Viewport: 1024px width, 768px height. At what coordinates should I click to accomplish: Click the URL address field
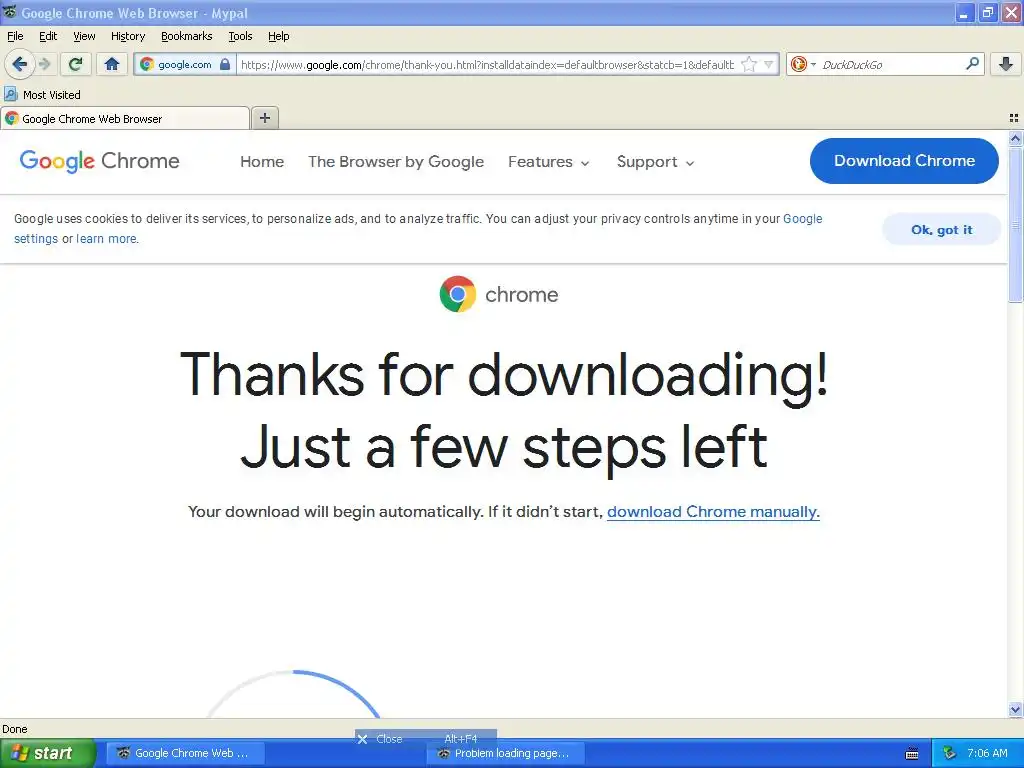tap(487, 64)
